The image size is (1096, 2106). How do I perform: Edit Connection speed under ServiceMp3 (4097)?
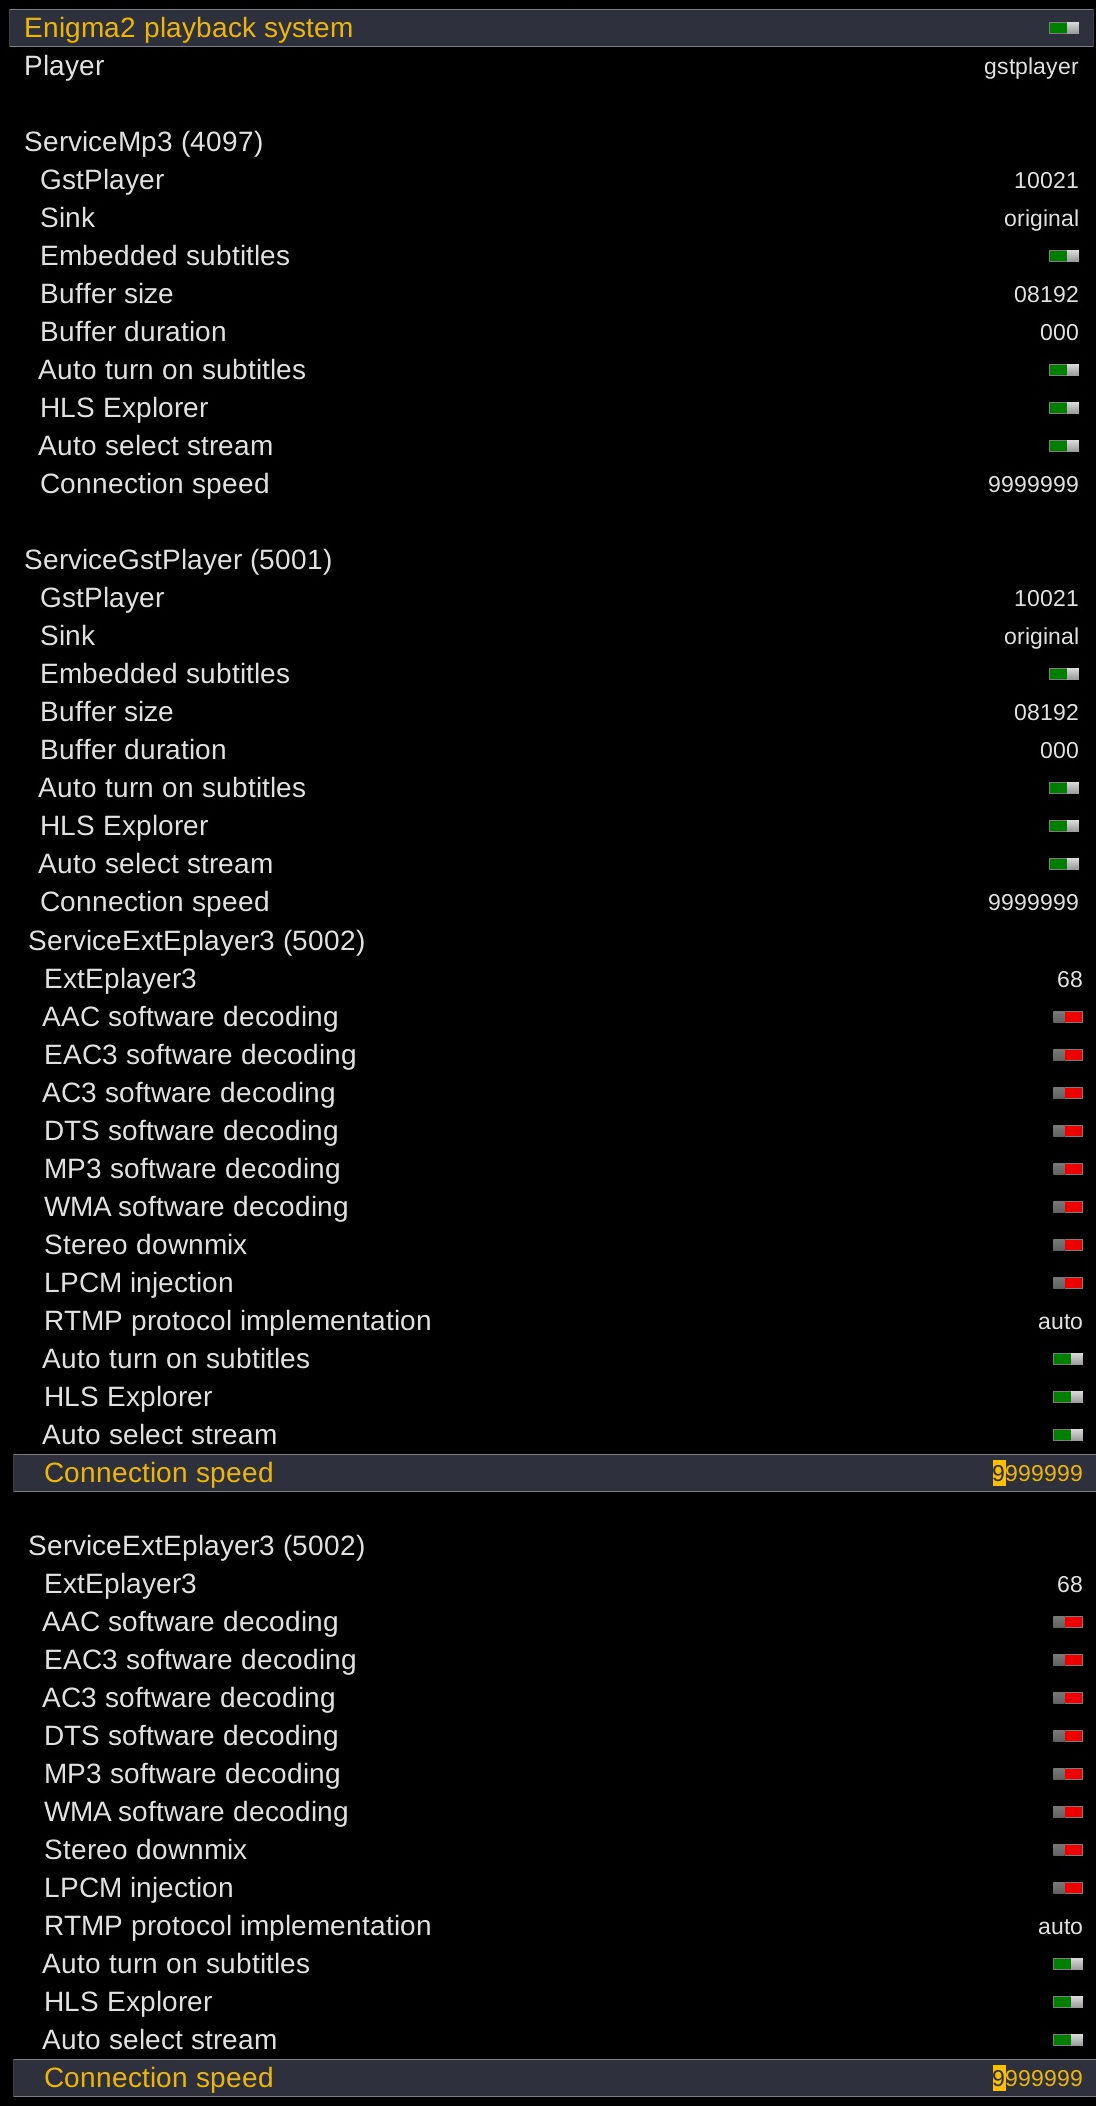click(1032, 485)
